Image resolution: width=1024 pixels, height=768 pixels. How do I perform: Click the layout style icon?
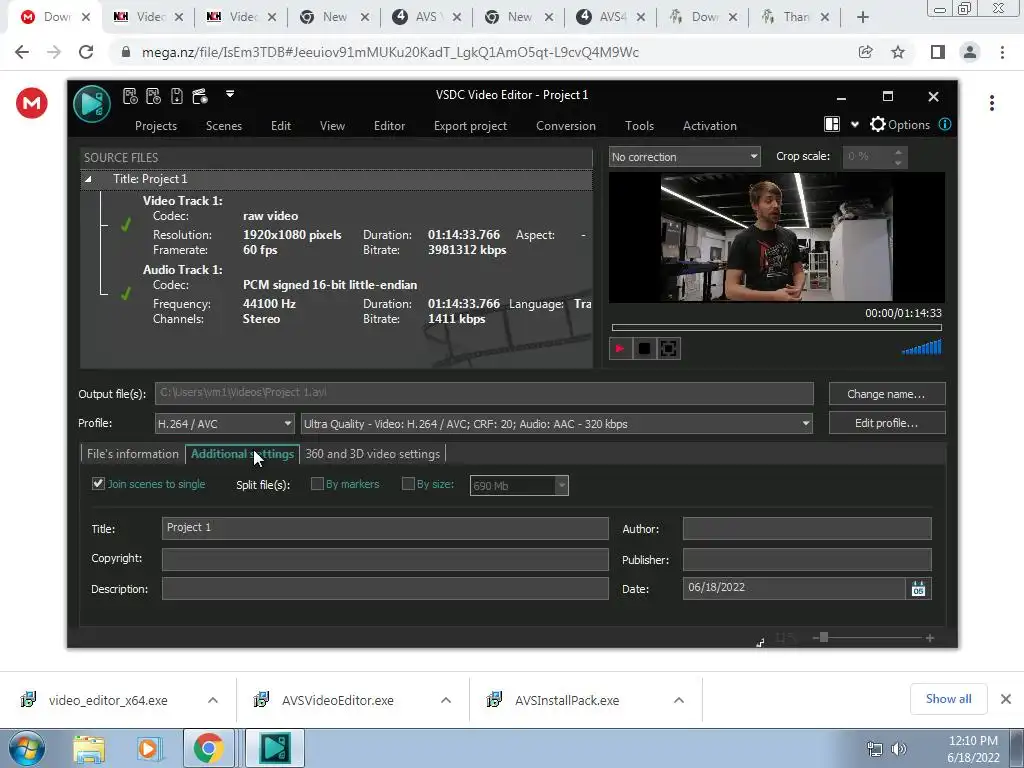(x=832, y=125)
